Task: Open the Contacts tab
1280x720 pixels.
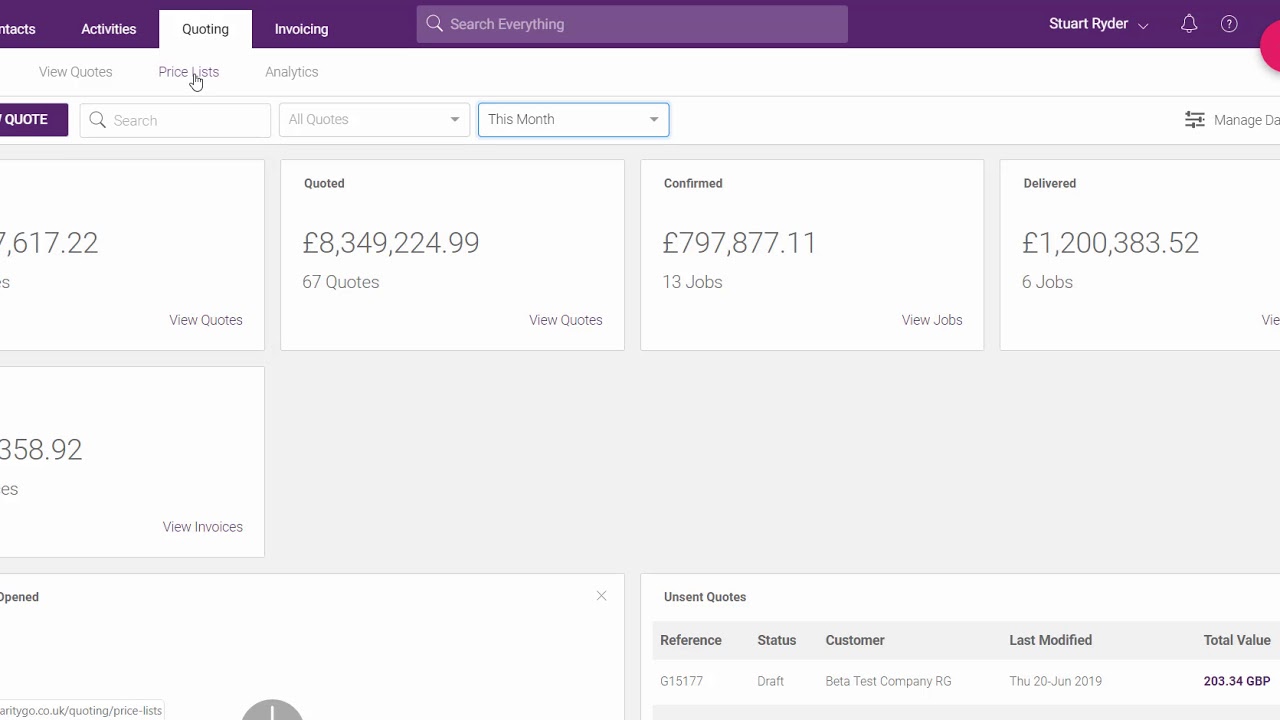Action: tap(17, 29)
